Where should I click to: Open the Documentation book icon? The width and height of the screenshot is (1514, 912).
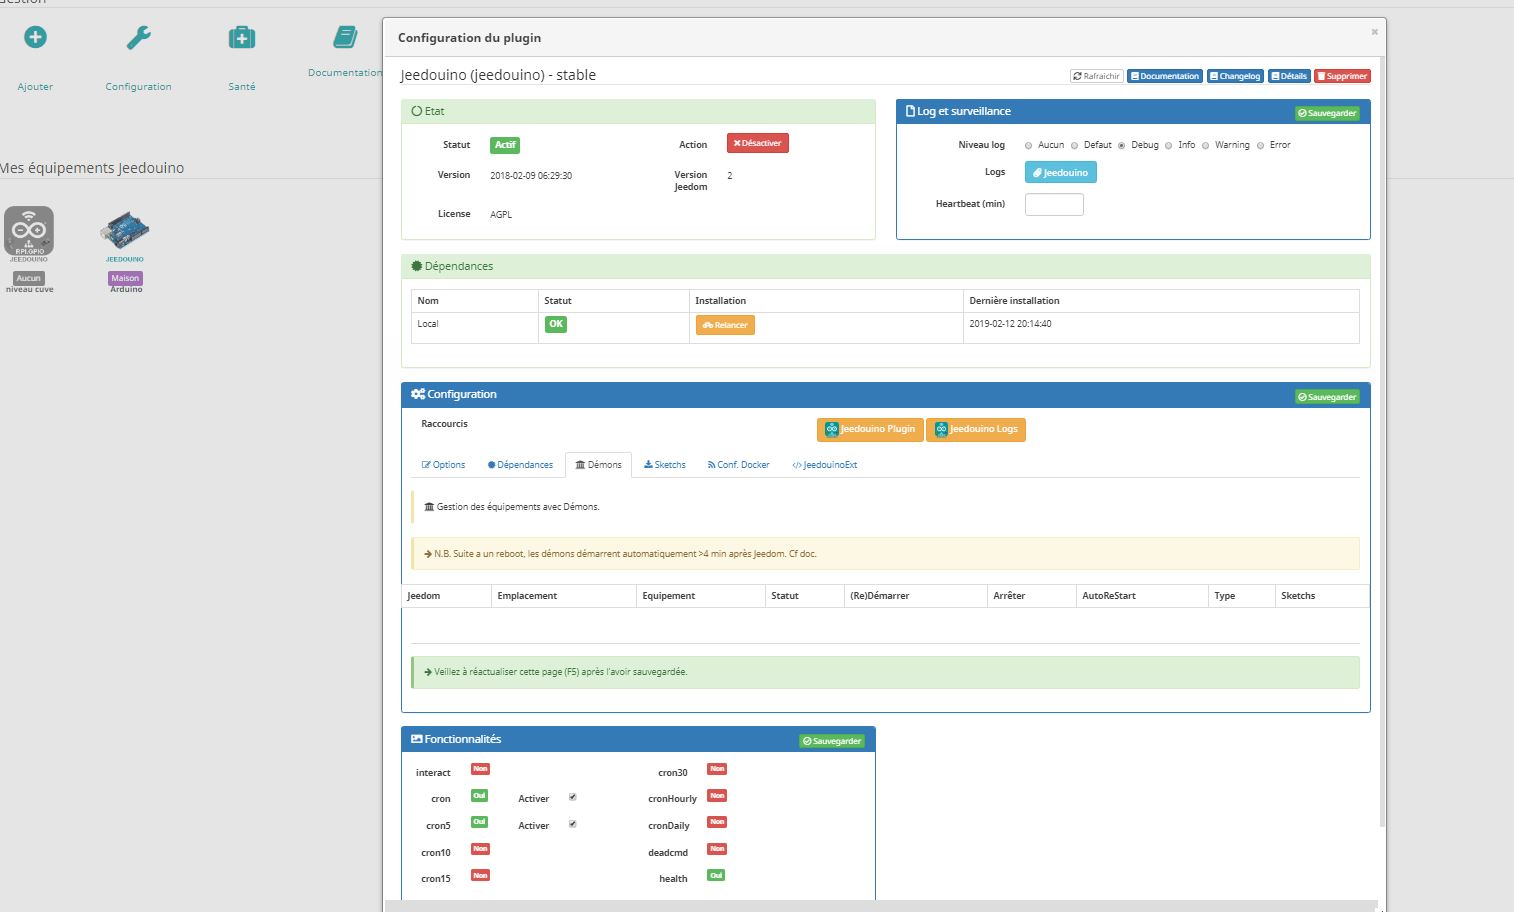pyautogui.click(x=345, y=38)
